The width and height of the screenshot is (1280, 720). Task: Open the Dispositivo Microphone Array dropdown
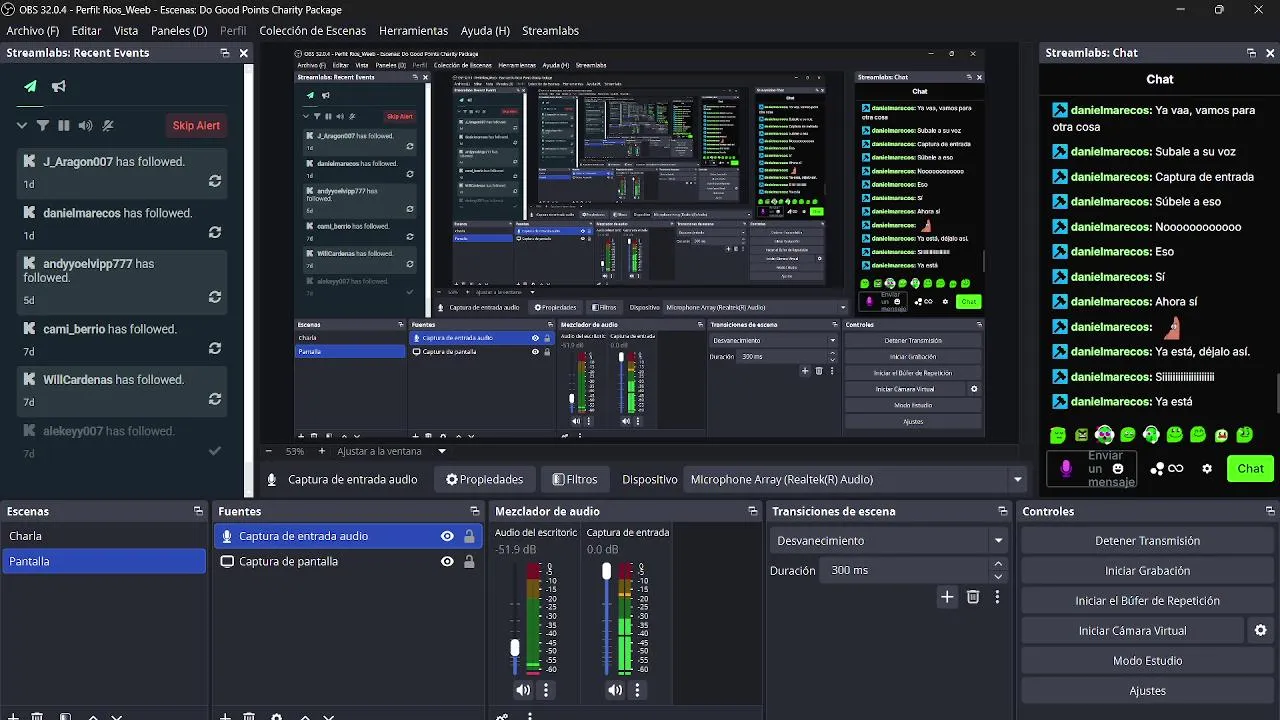856,479
